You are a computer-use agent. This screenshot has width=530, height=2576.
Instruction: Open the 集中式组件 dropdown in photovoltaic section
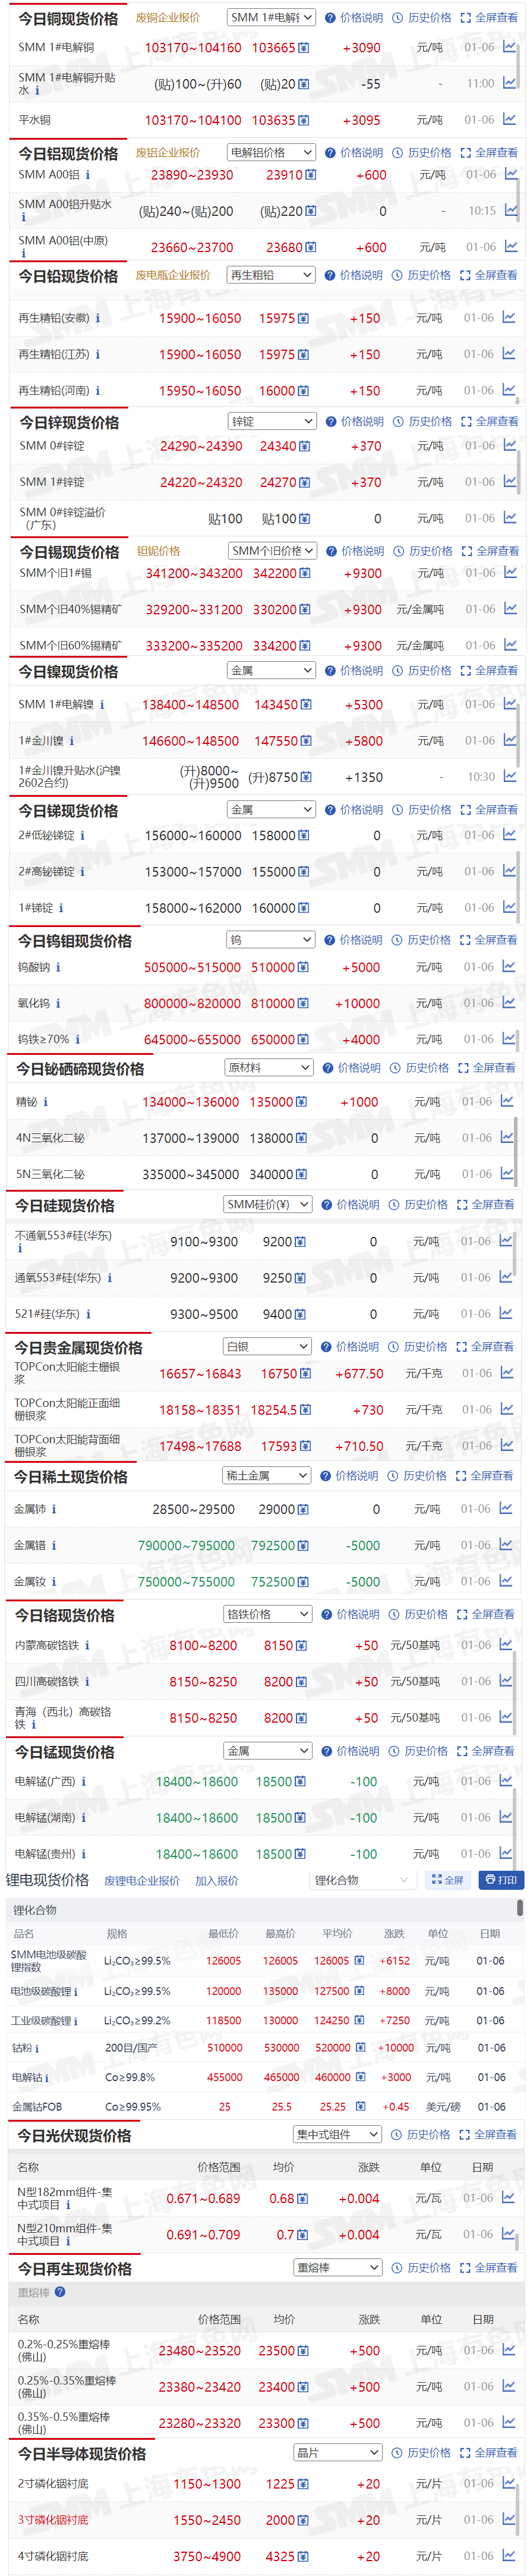(x=337, y=2134)
